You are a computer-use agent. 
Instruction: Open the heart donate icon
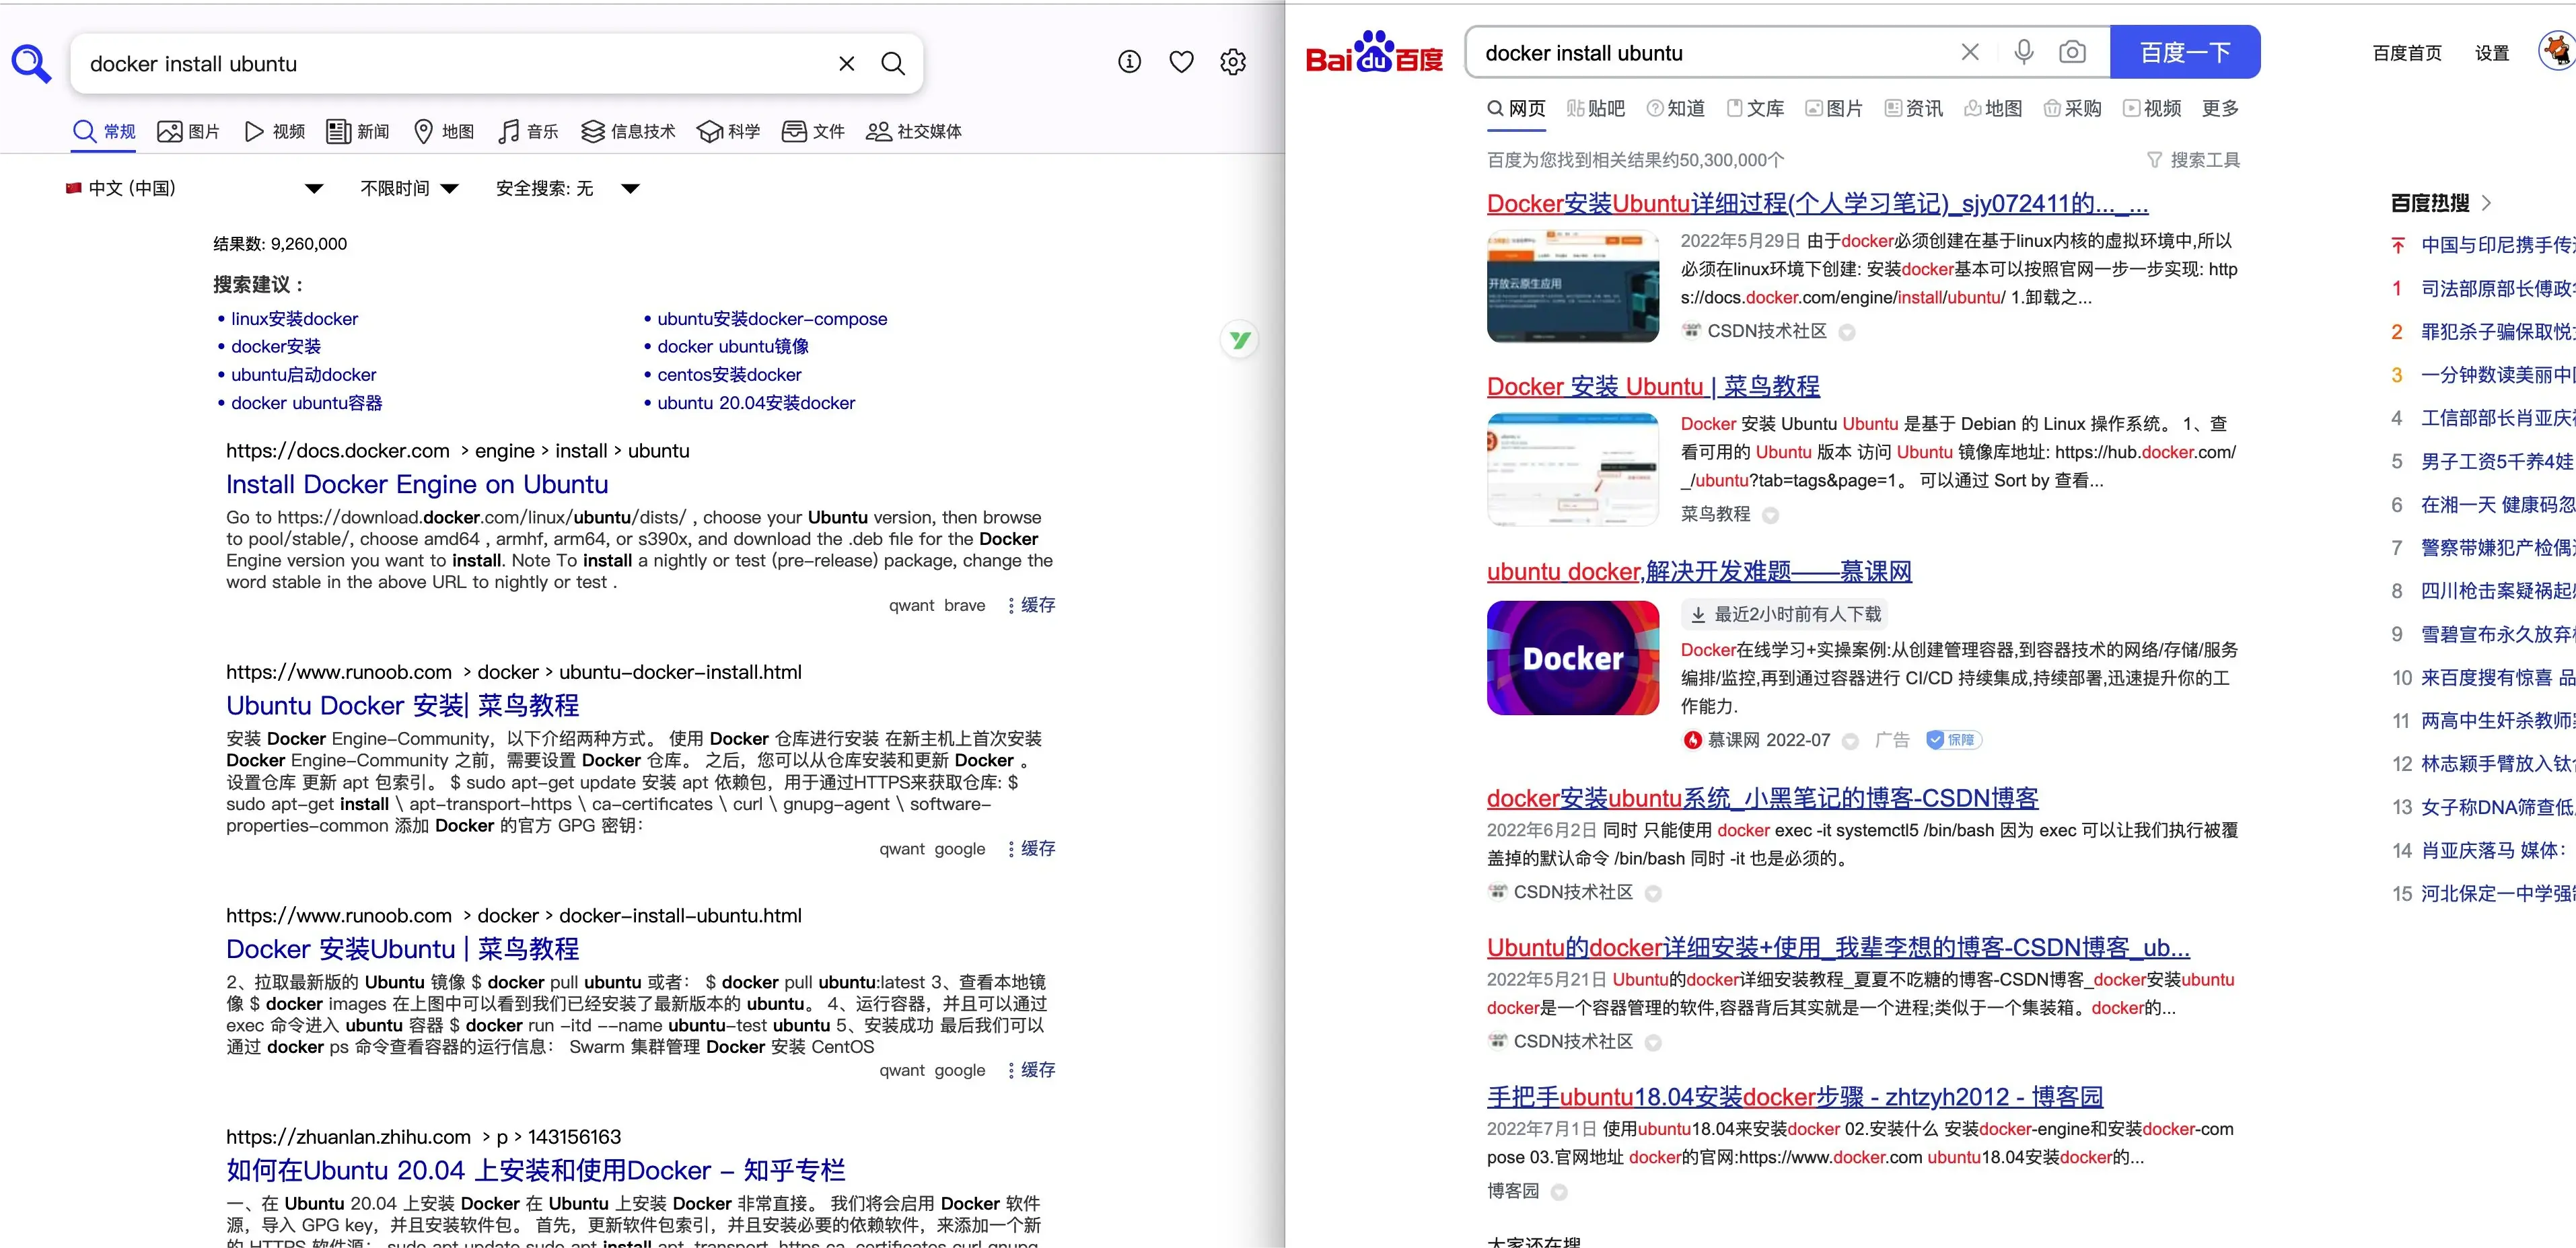pos(1181,62)
